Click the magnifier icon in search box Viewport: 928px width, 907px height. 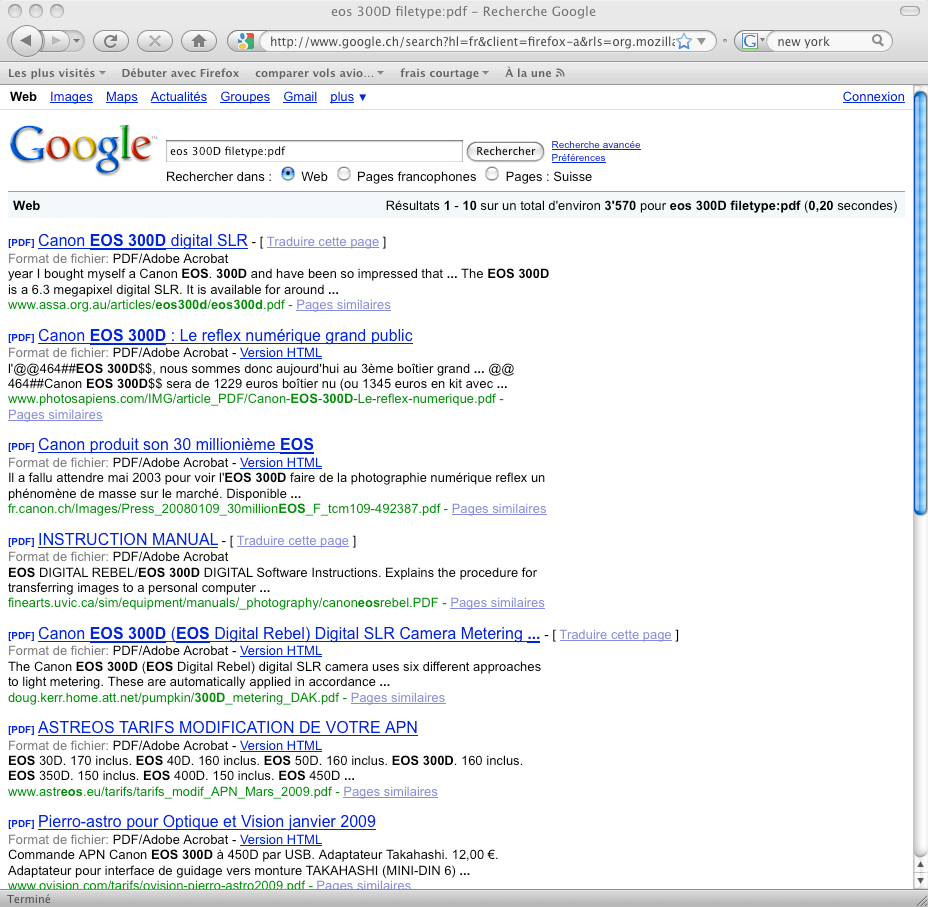click(878, 41)
